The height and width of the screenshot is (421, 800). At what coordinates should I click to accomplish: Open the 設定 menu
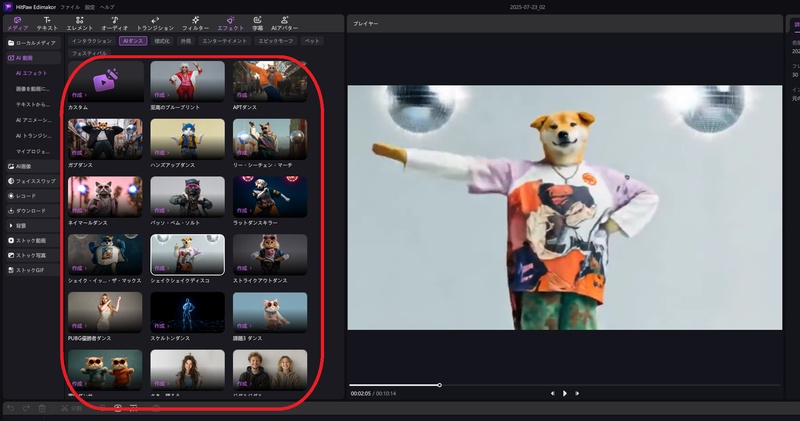click(x=90, y=7)
